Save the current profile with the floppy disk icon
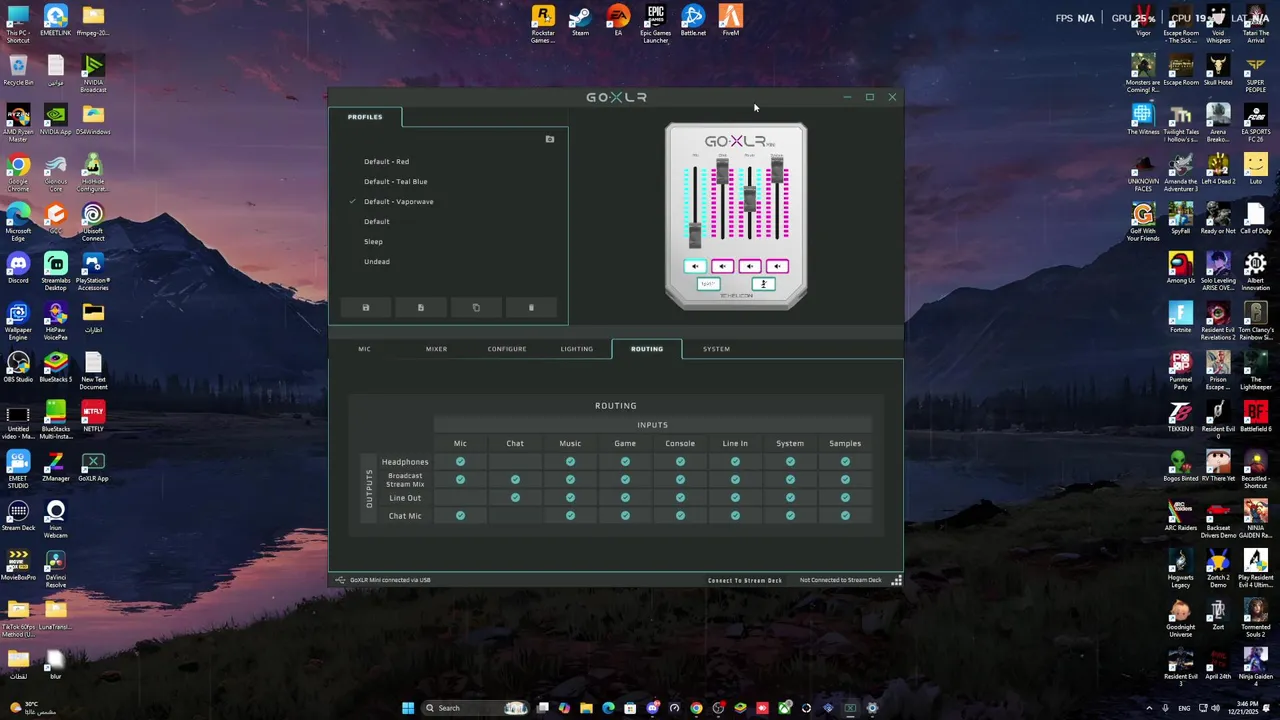This screenshot has width=1280, height=720. tap(366, 308)
